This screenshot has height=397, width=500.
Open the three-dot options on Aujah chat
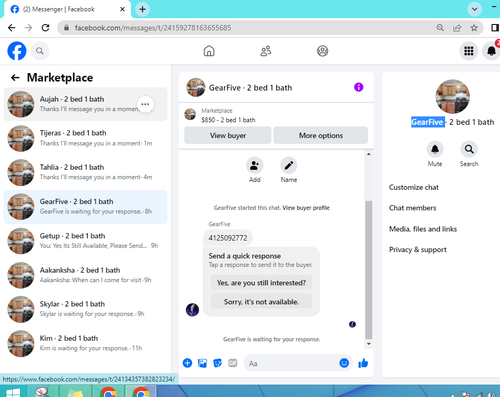(x=145, y=104)
